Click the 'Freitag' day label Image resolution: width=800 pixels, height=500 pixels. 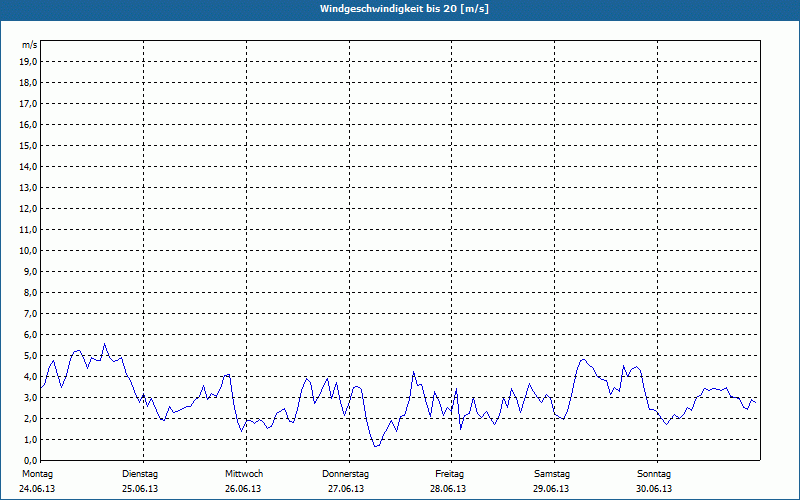point(449,474)
